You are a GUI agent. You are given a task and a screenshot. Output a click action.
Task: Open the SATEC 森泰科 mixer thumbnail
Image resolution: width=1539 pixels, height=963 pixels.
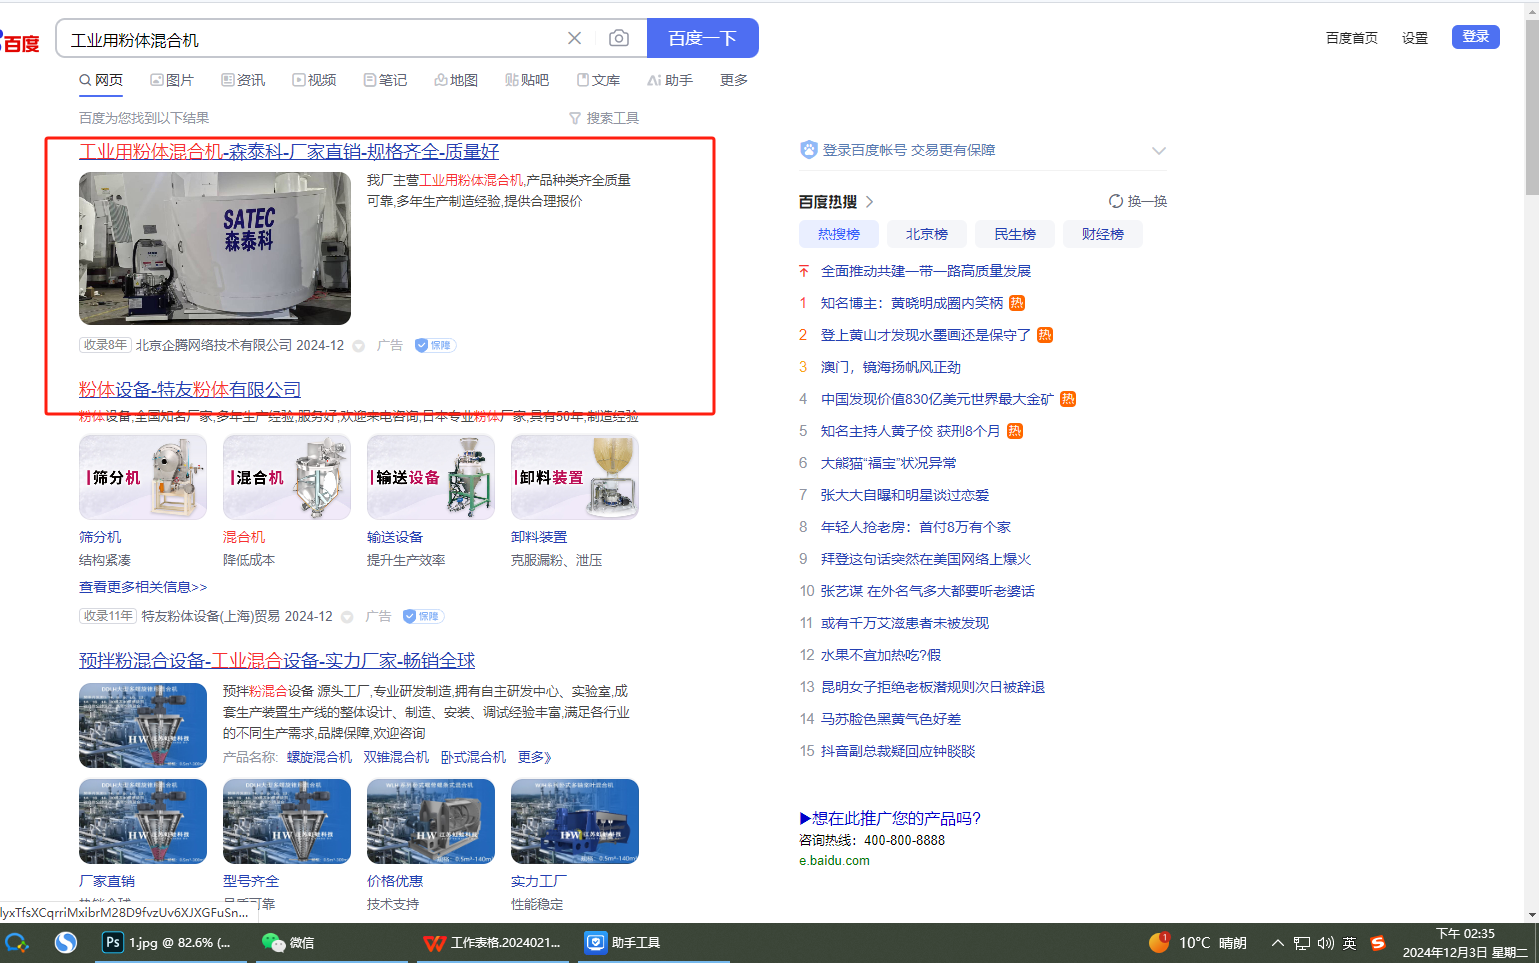(215, 248)
